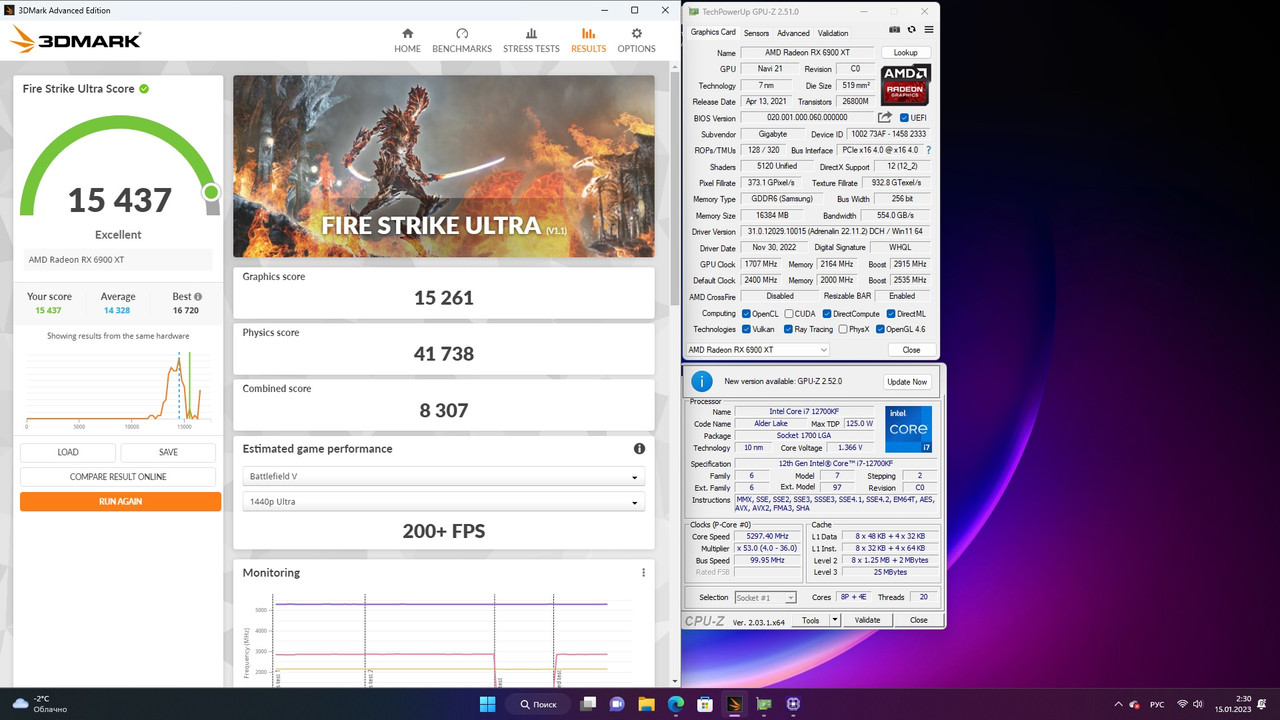Open the Monitoring three-dot menu
Viewport: 1280px width, 720px height.
coord(643,573)
